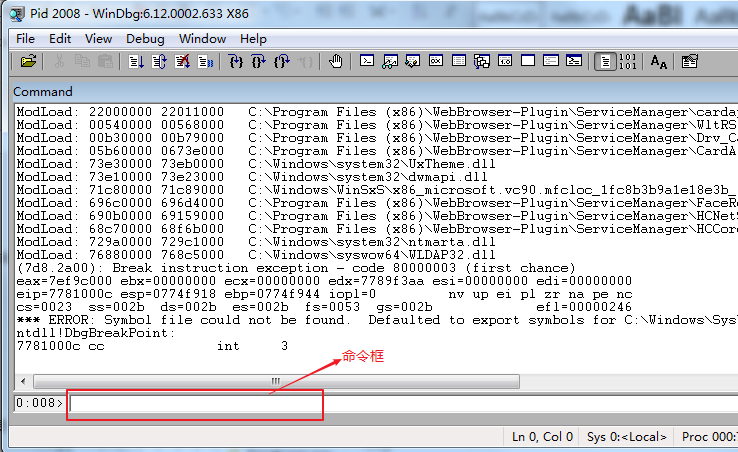
Task: Click the grayed Run to Cursor icon
Action: click(305, 61)
